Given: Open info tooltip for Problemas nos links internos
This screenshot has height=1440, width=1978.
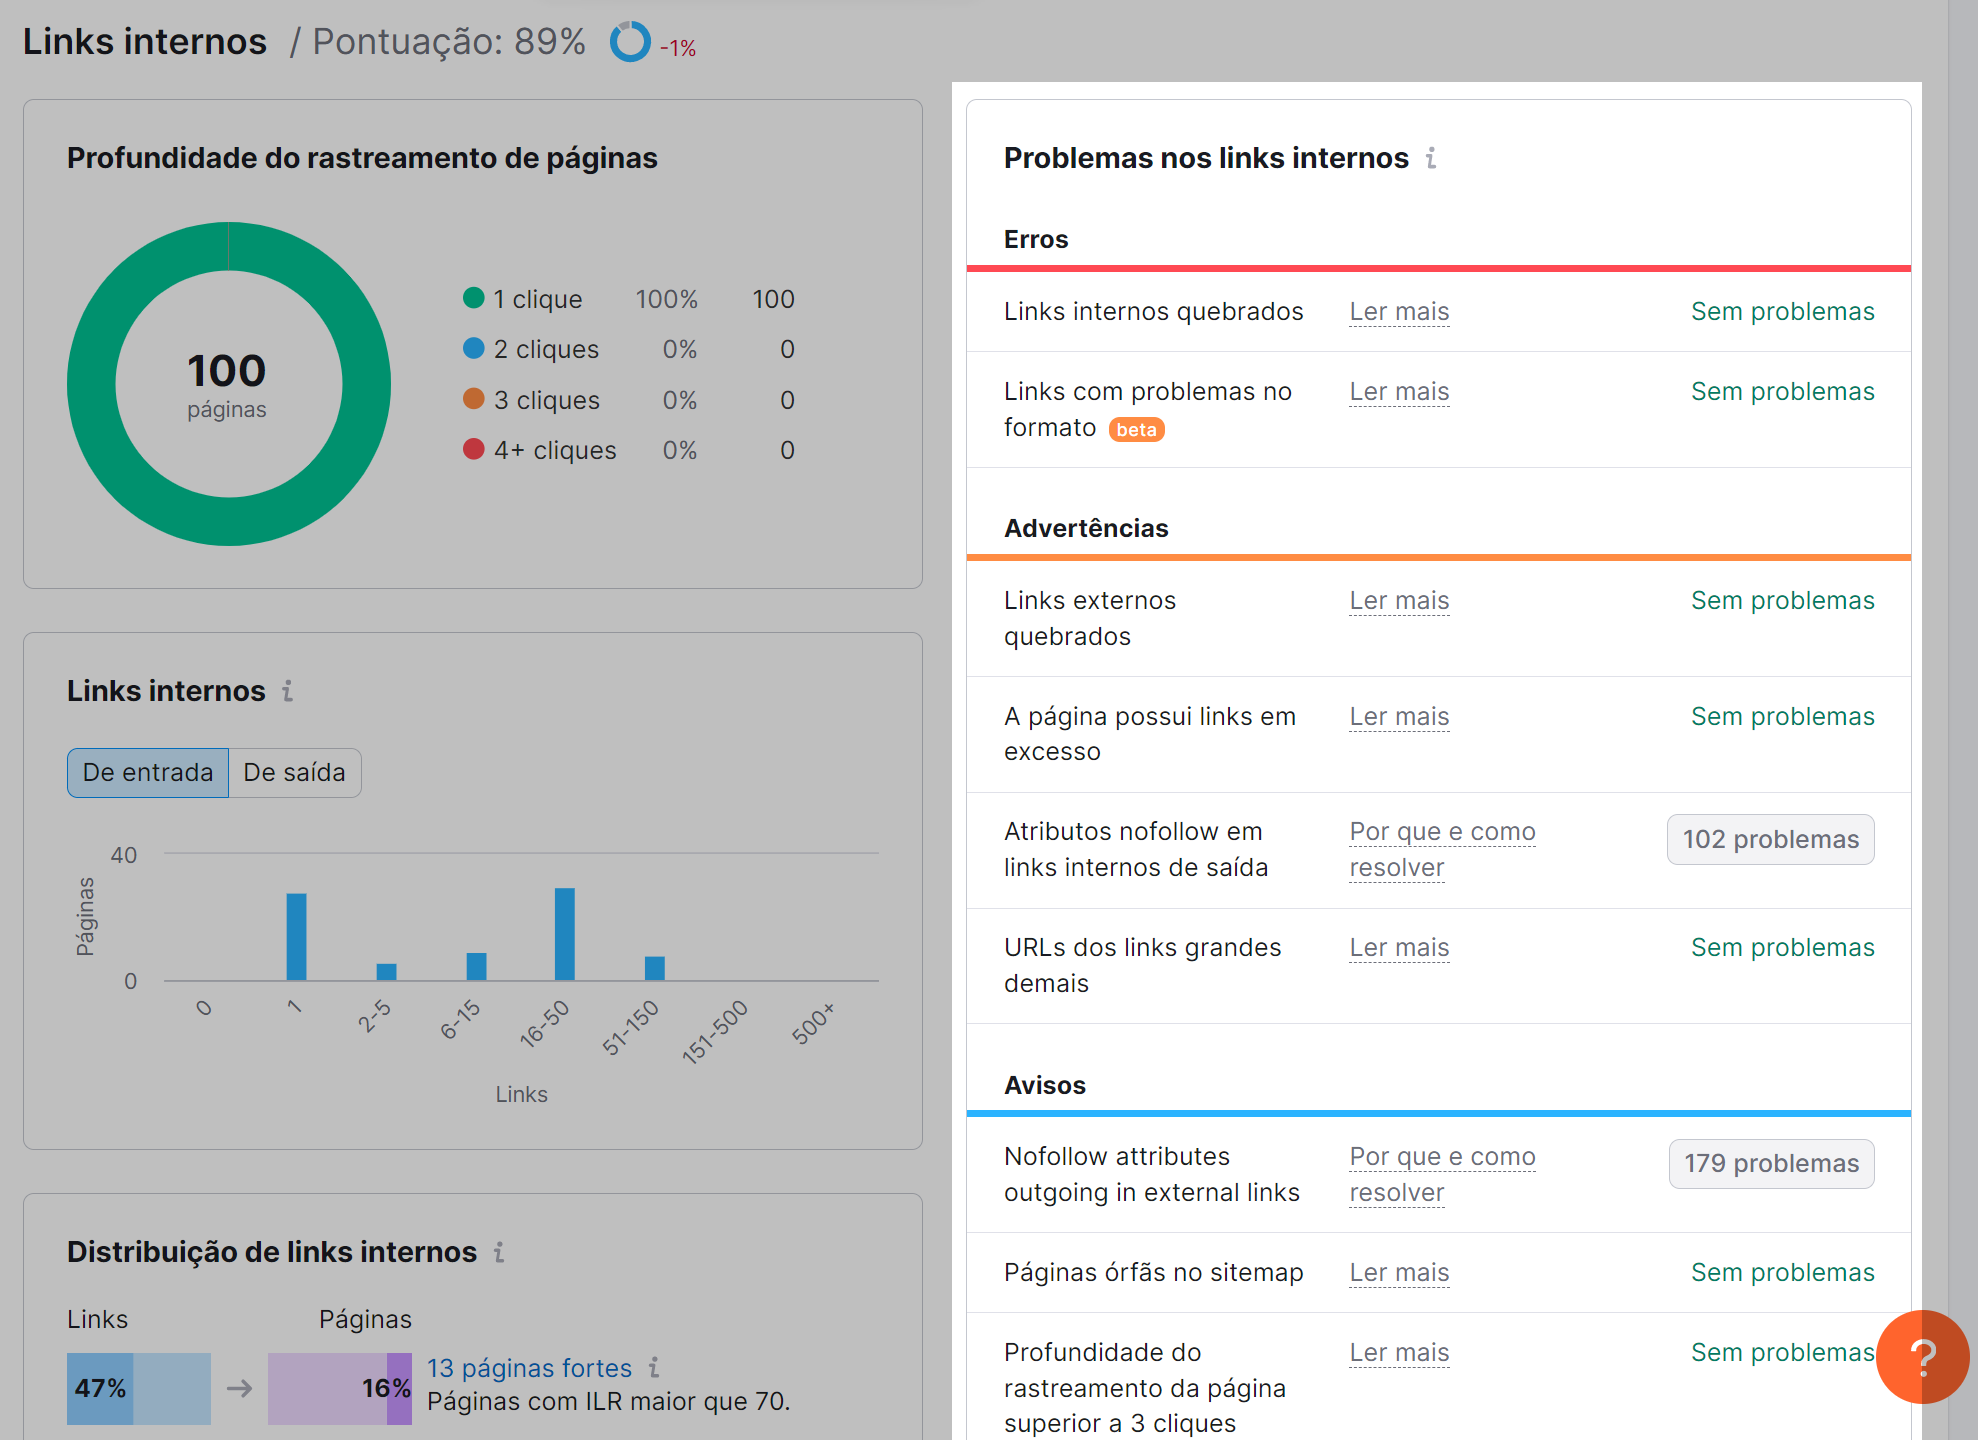Looking at the screenshot, I should (x=1432, y=158).
